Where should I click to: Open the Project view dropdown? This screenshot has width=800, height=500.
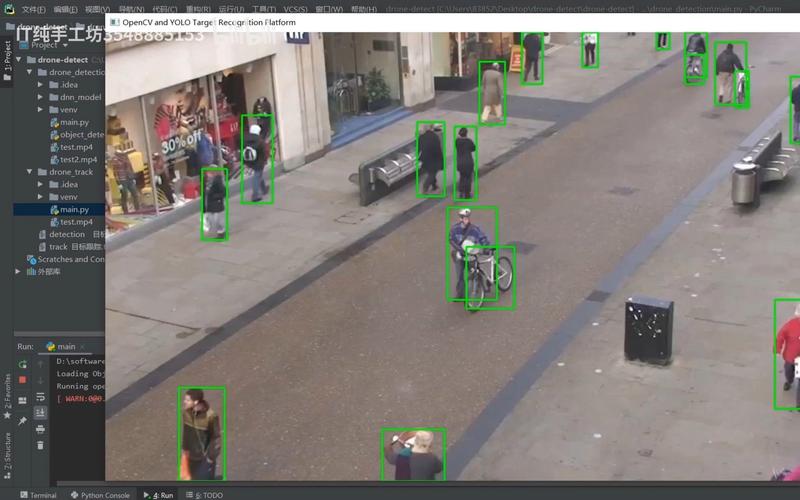tap(49, 45)
